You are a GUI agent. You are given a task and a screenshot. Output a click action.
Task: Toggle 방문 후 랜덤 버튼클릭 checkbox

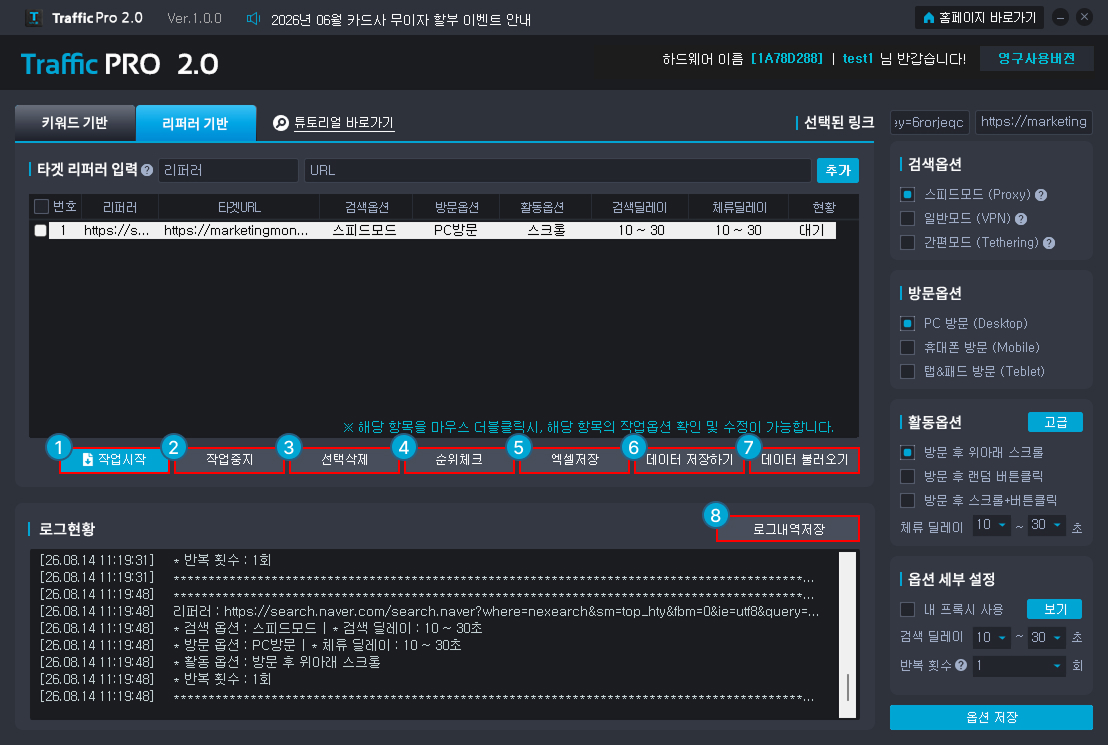pos(907,476)
